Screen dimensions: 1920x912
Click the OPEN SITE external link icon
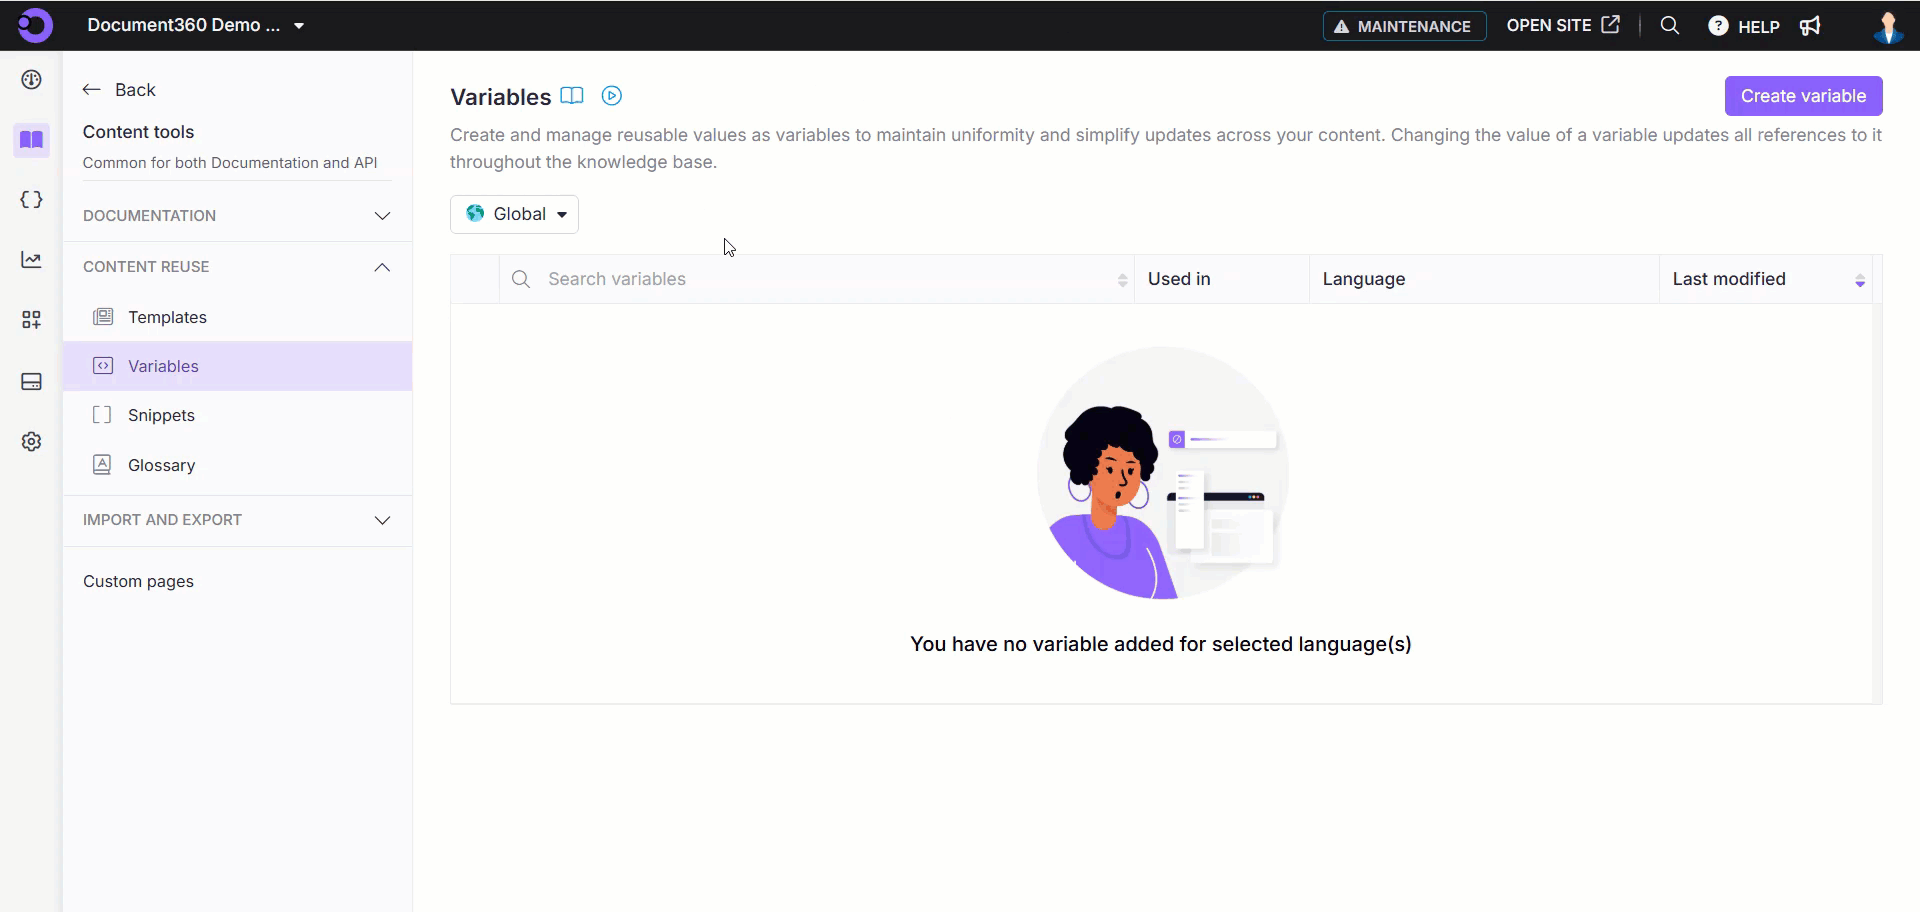click(x=1610, y=25)
